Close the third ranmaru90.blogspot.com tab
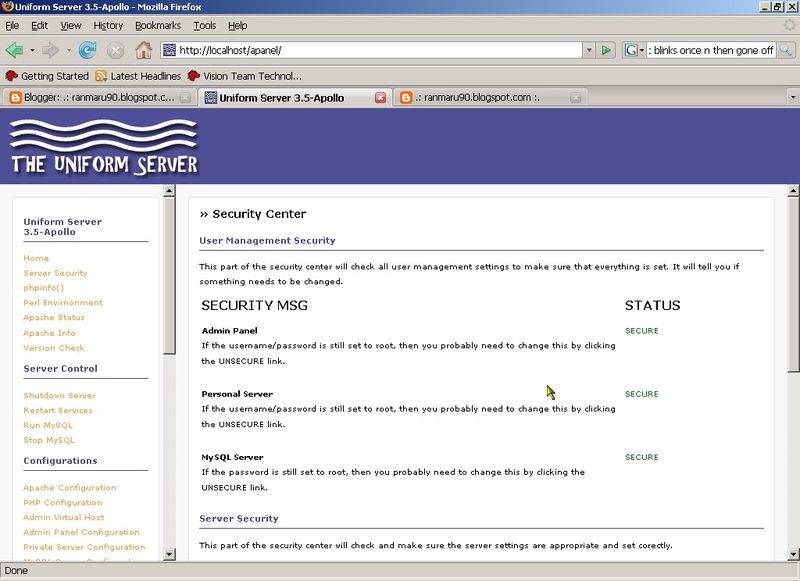Viewport: 800px width, 581px height. 576,97
